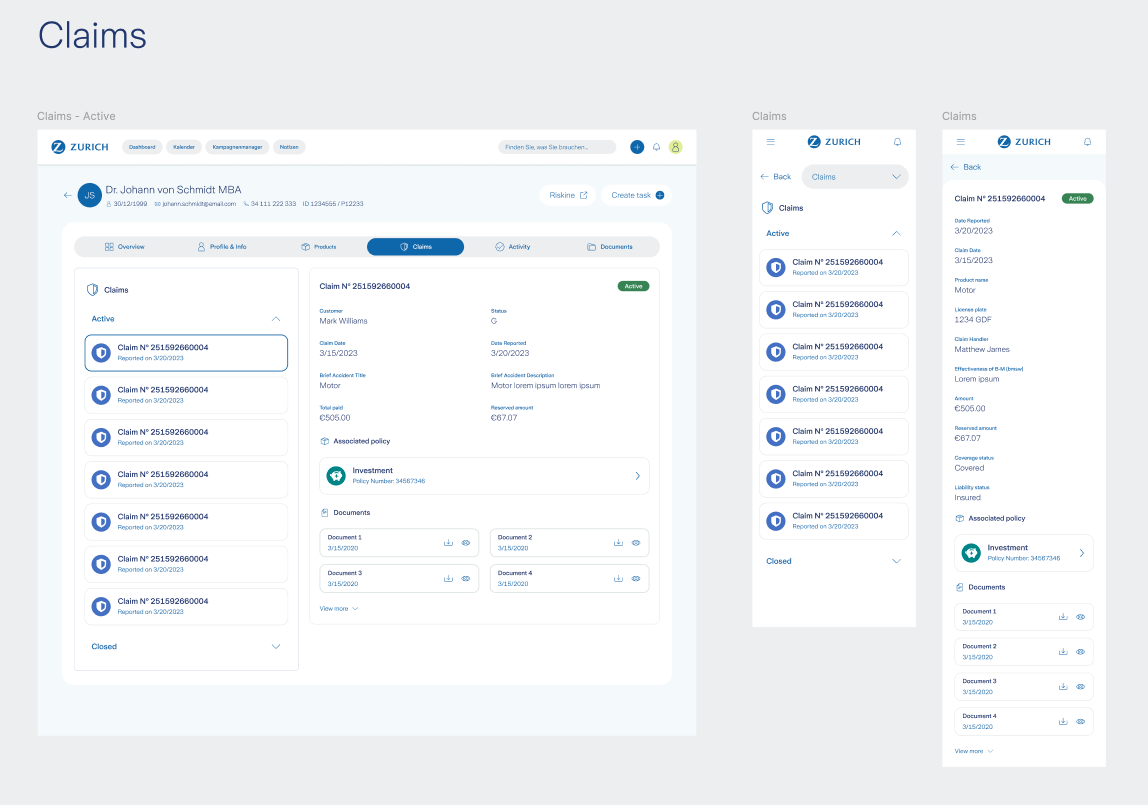Switch to the Documents tab

(x=609, y=247)
